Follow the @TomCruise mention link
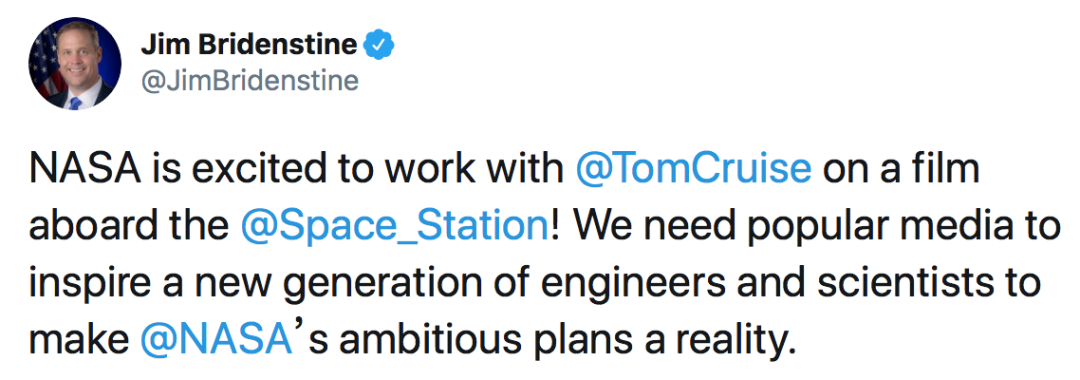This screenshot has width=1080, height=380. tap(692, 171)
